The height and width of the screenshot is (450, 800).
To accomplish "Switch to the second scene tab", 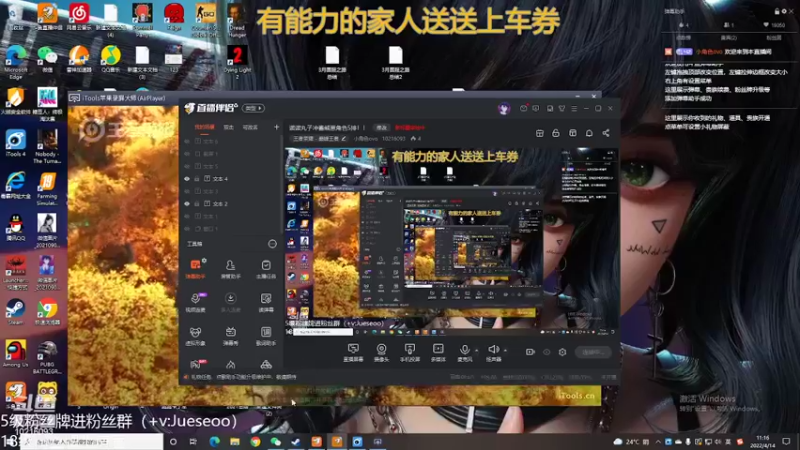I will click(229, 127).
